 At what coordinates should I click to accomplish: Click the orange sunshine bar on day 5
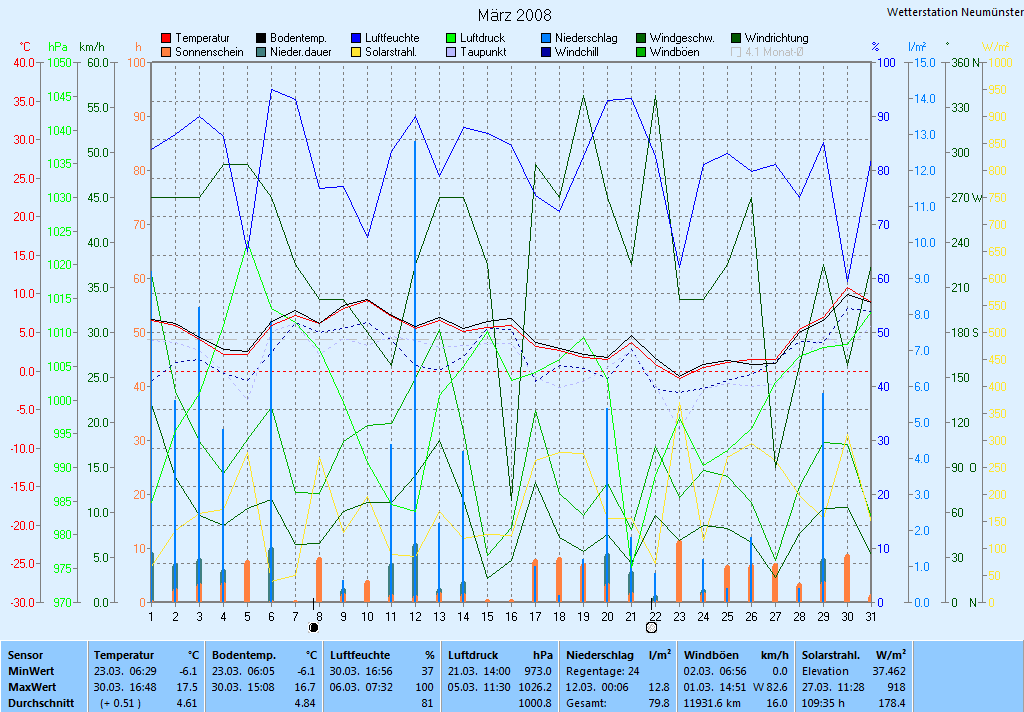click(247, 581)
